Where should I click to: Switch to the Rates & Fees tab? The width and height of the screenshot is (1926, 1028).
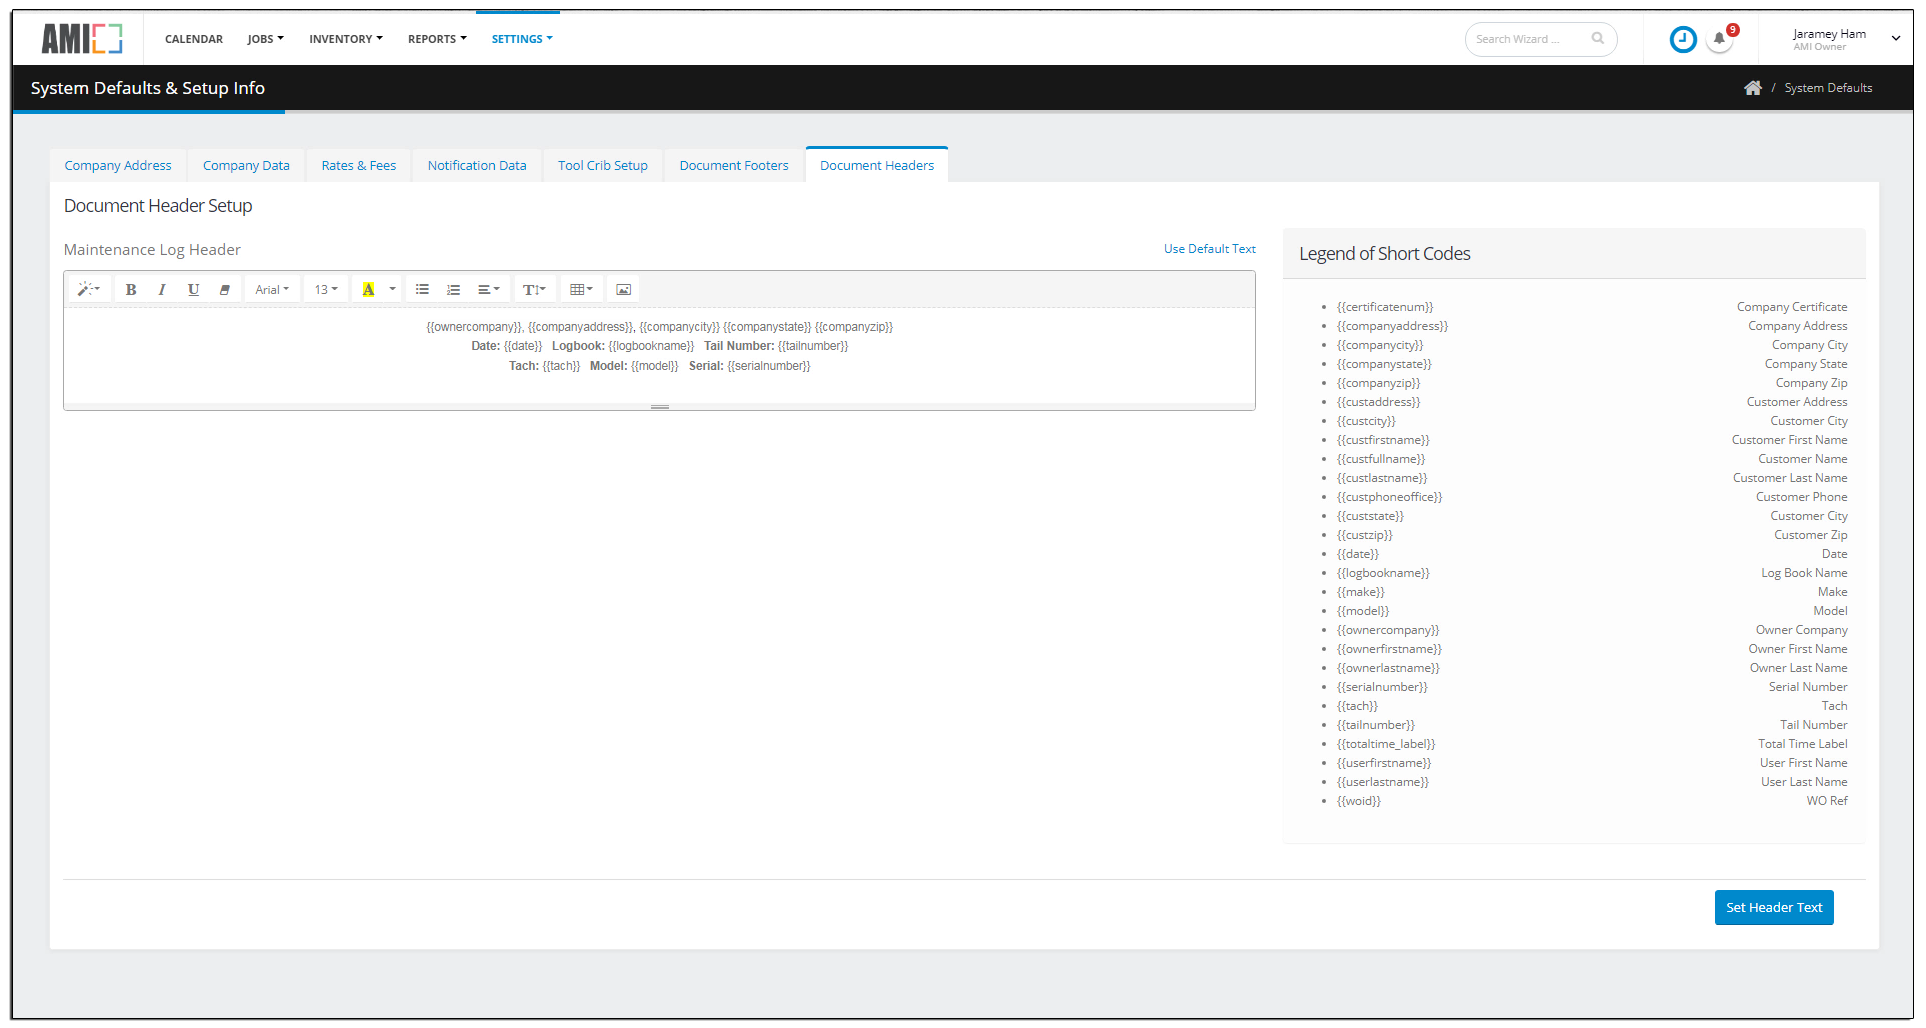pyautogui.click(x=359, y=166)
